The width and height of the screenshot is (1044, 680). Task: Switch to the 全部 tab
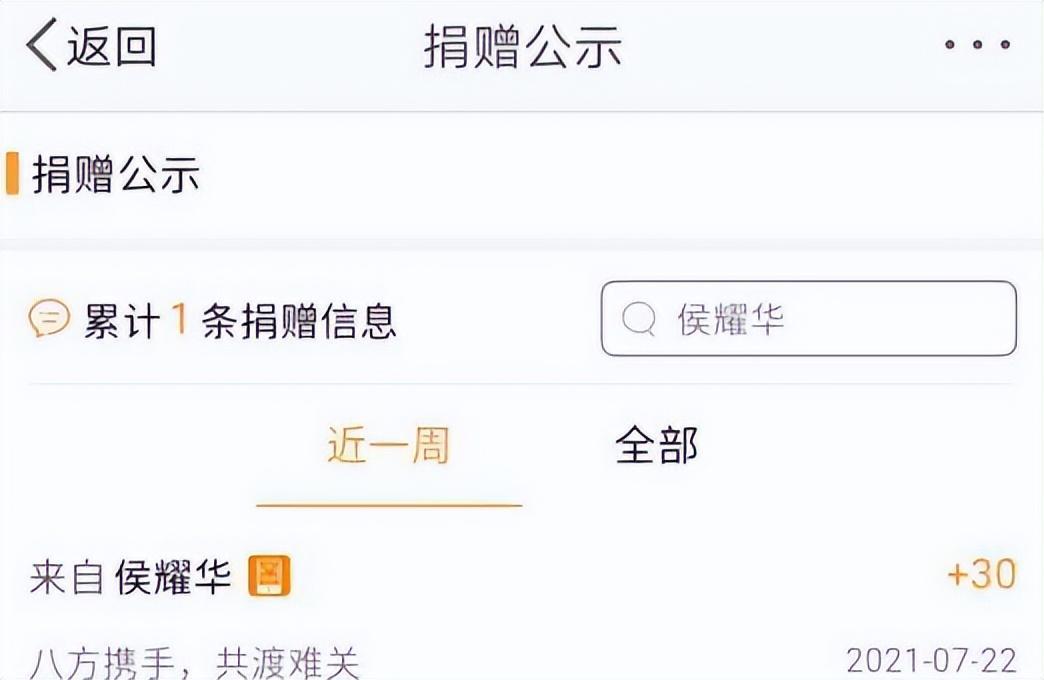[656, 445]
